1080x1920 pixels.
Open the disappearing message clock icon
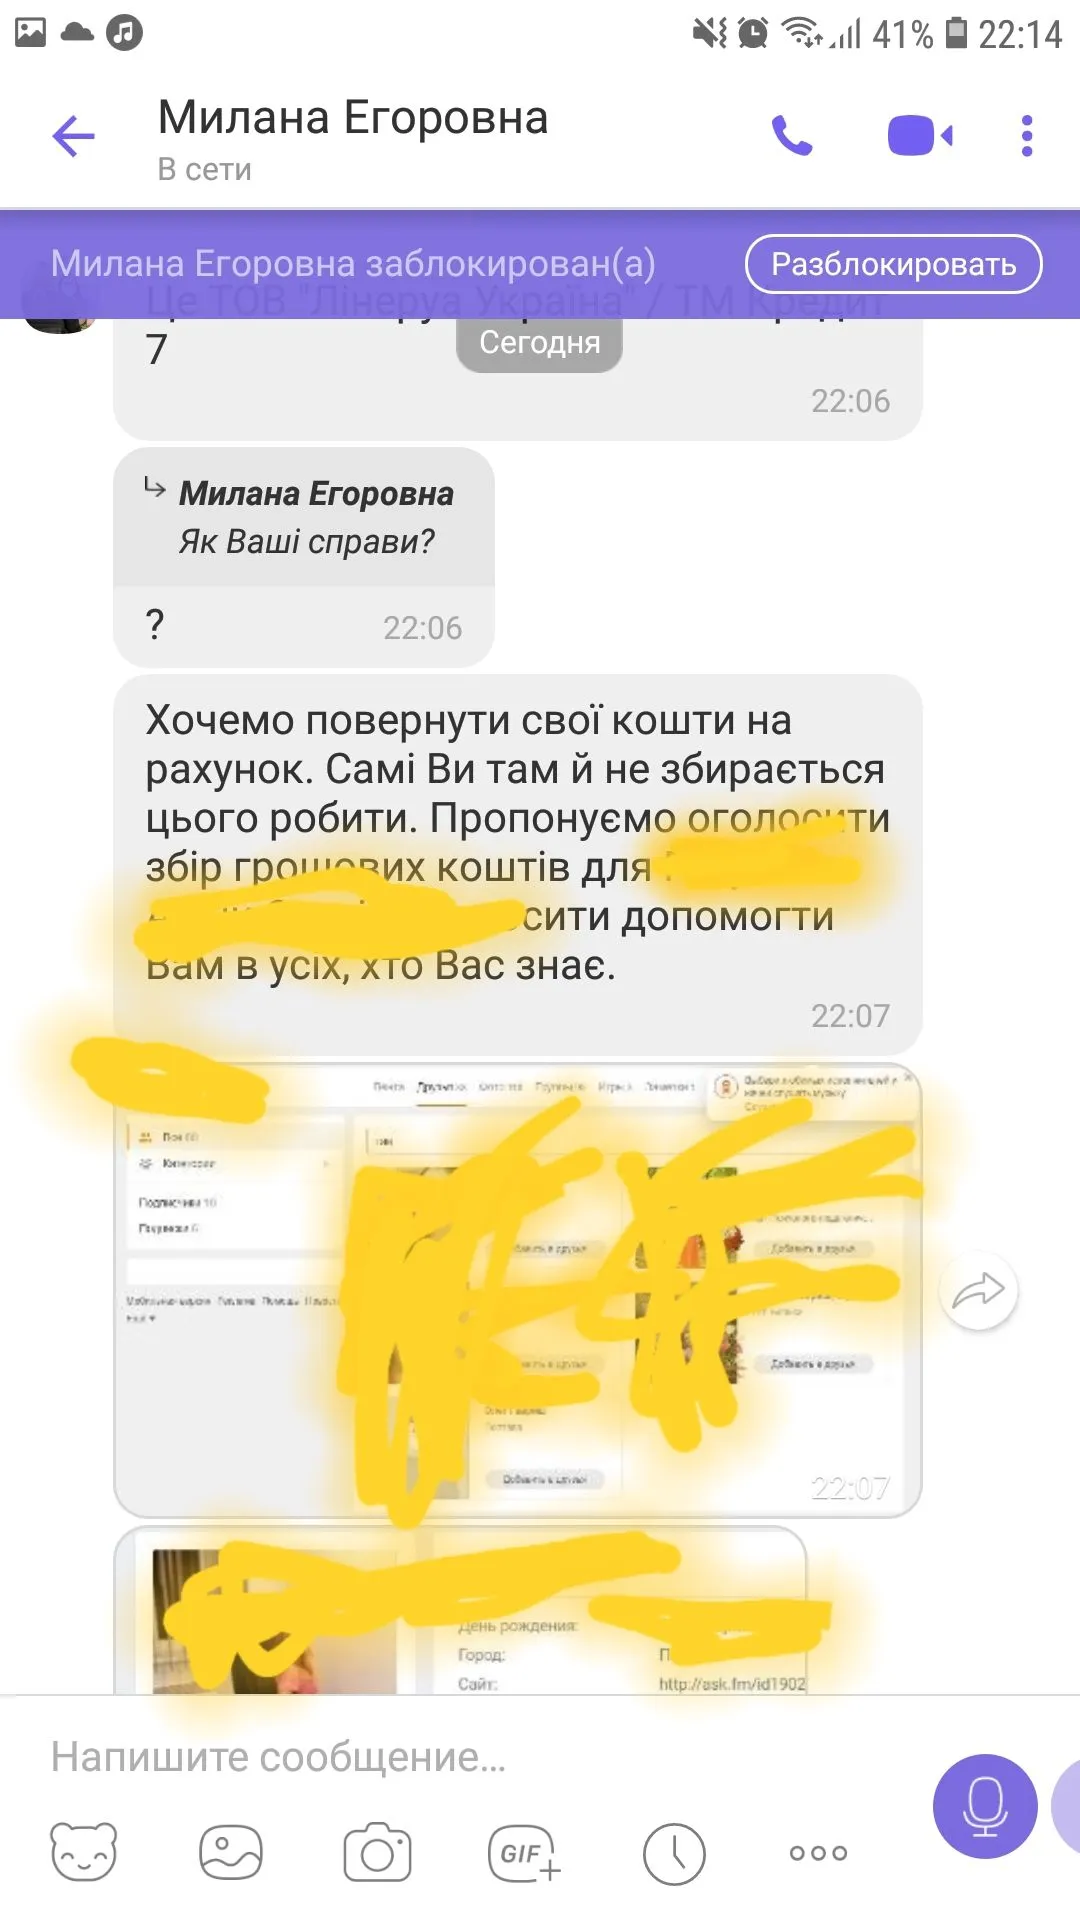point(674,1853)
